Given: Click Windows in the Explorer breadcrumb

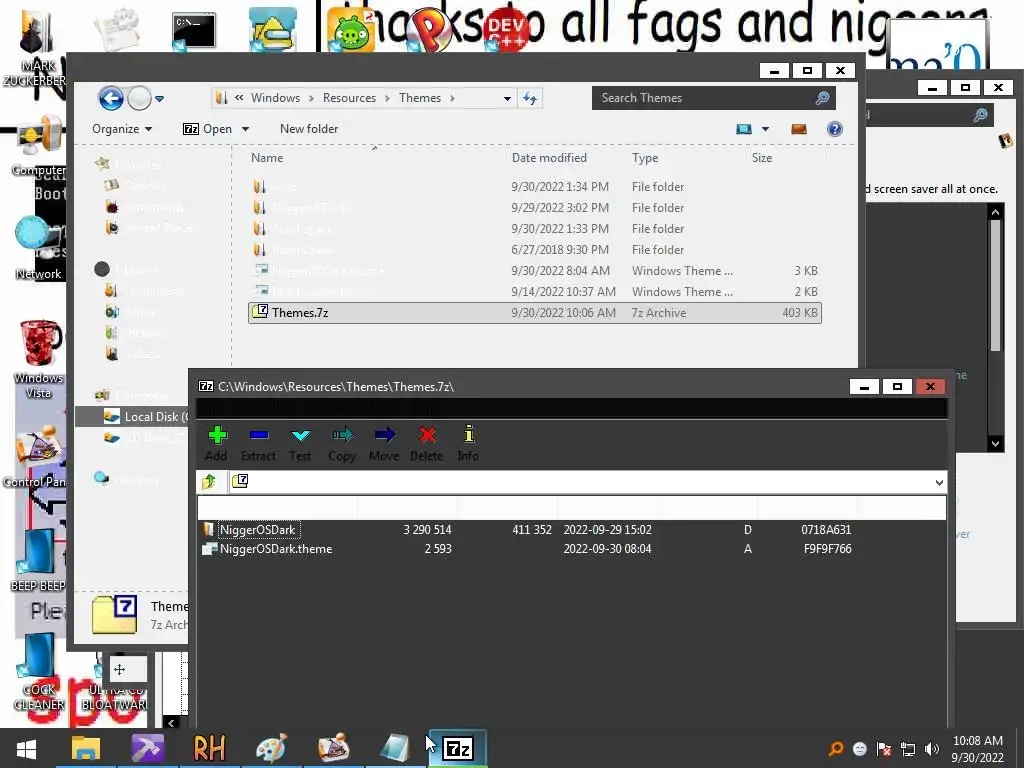Looking at the screenshot, I should coord(276,98).
